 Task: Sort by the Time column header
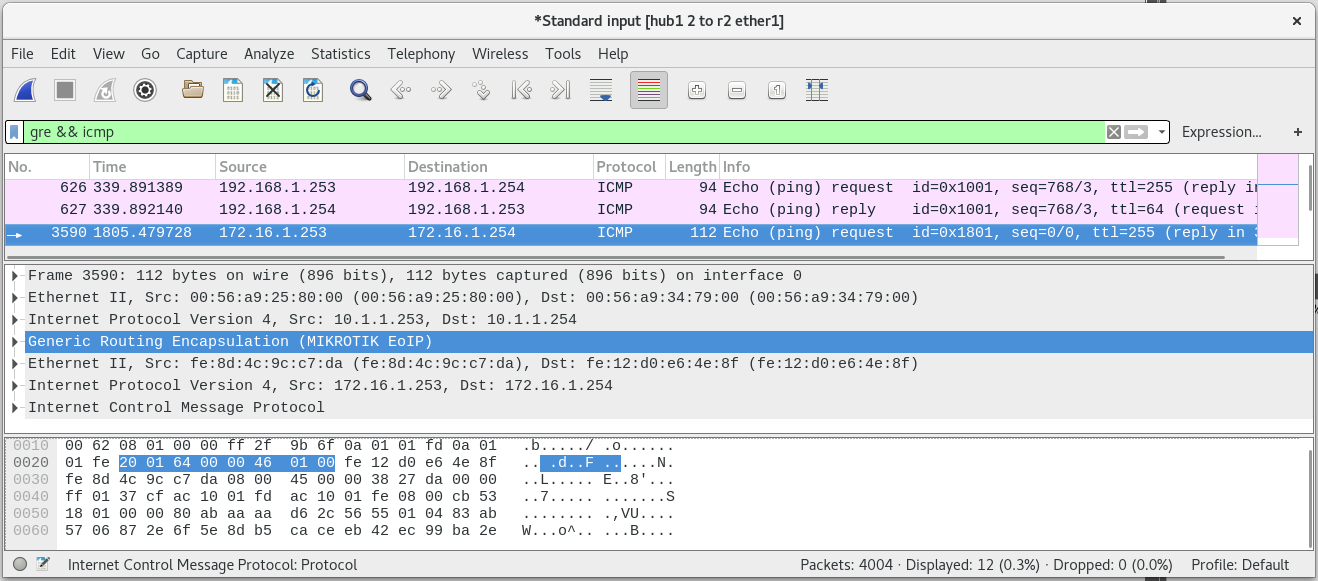(152, 167)
